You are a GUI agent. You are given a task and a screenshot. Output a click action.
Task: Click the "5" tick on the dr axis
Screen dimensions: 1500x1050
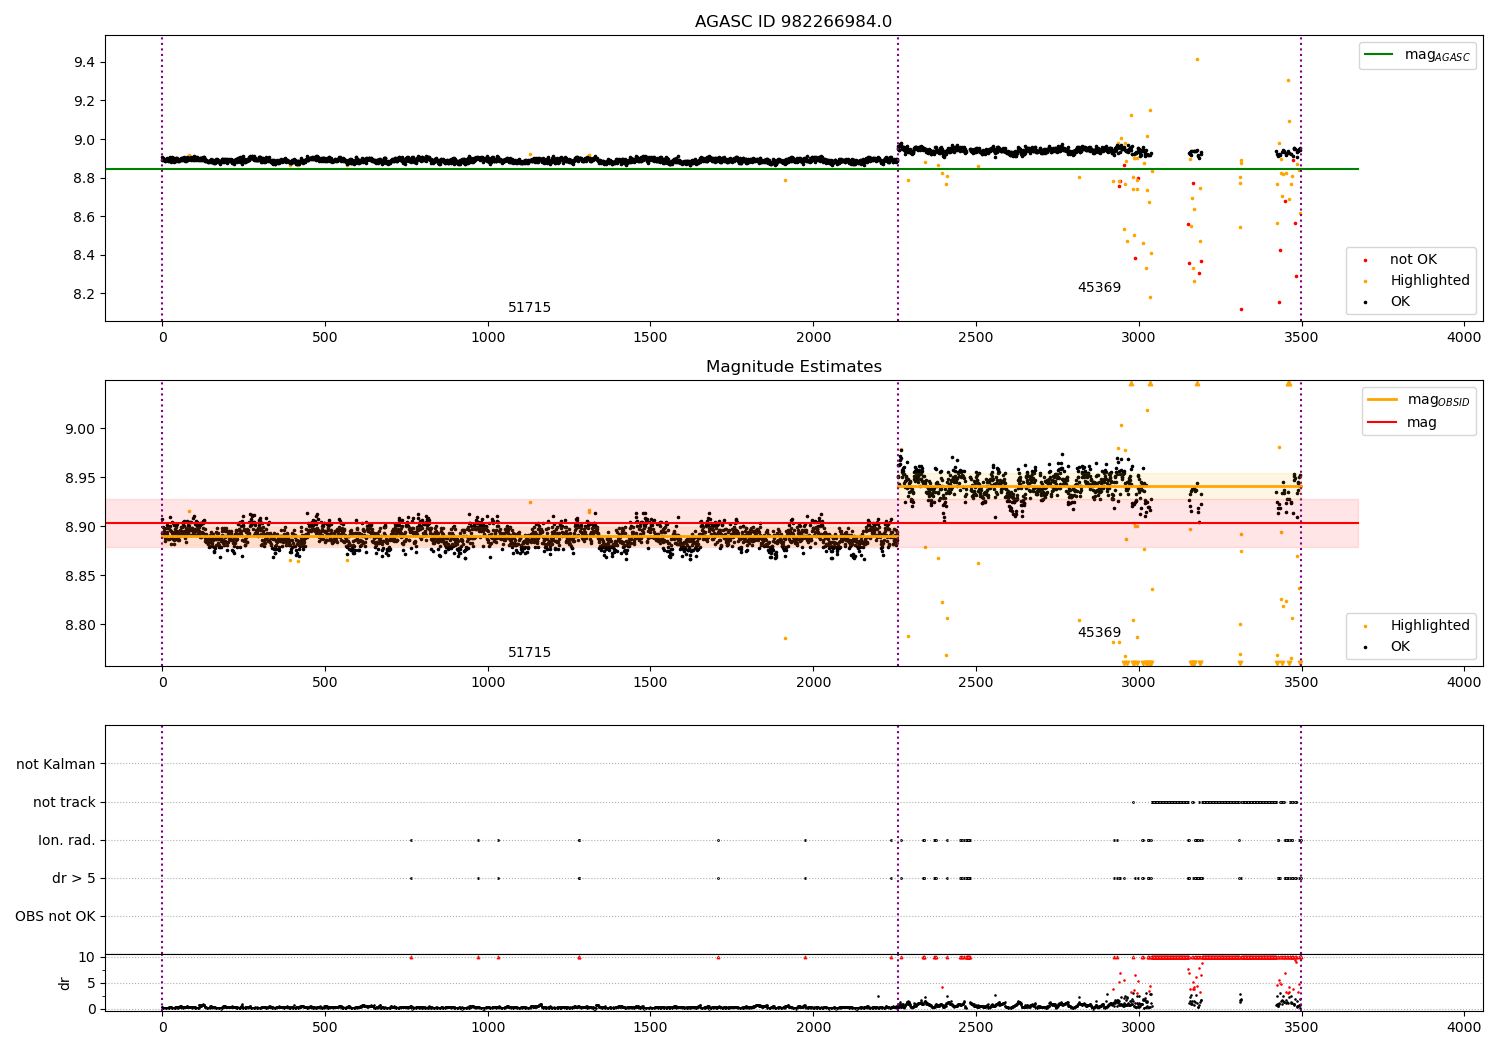[x=92, y=984]
